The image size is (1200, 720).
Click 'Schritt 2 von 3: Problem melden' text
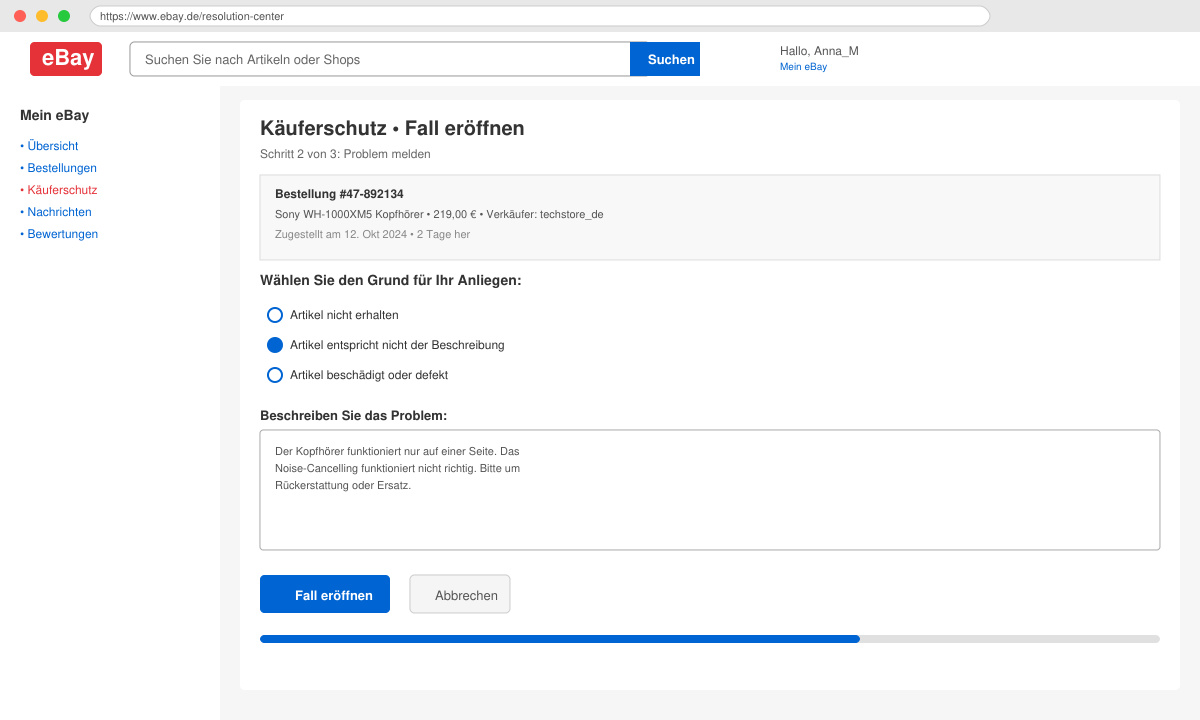(x=345, y=154)
